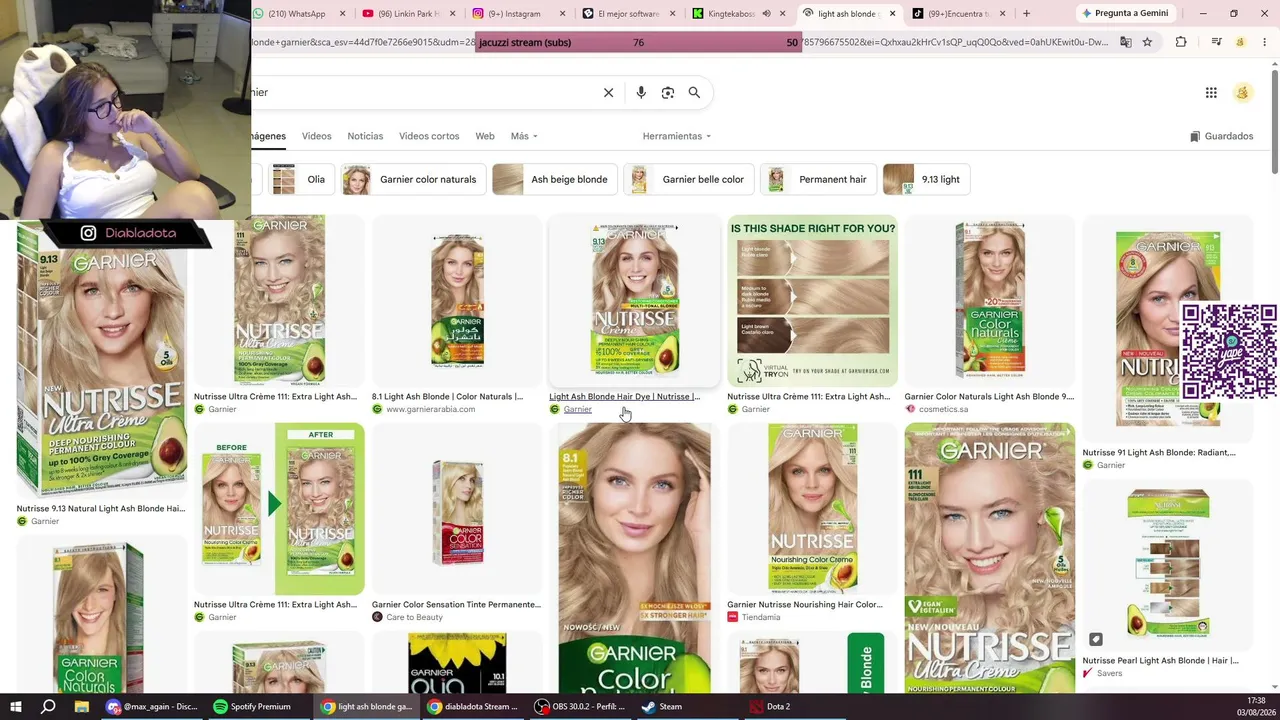This screenshot has width=1280, height=720.
Task: Open the Google account avatar
Action: click(1243, 93)
